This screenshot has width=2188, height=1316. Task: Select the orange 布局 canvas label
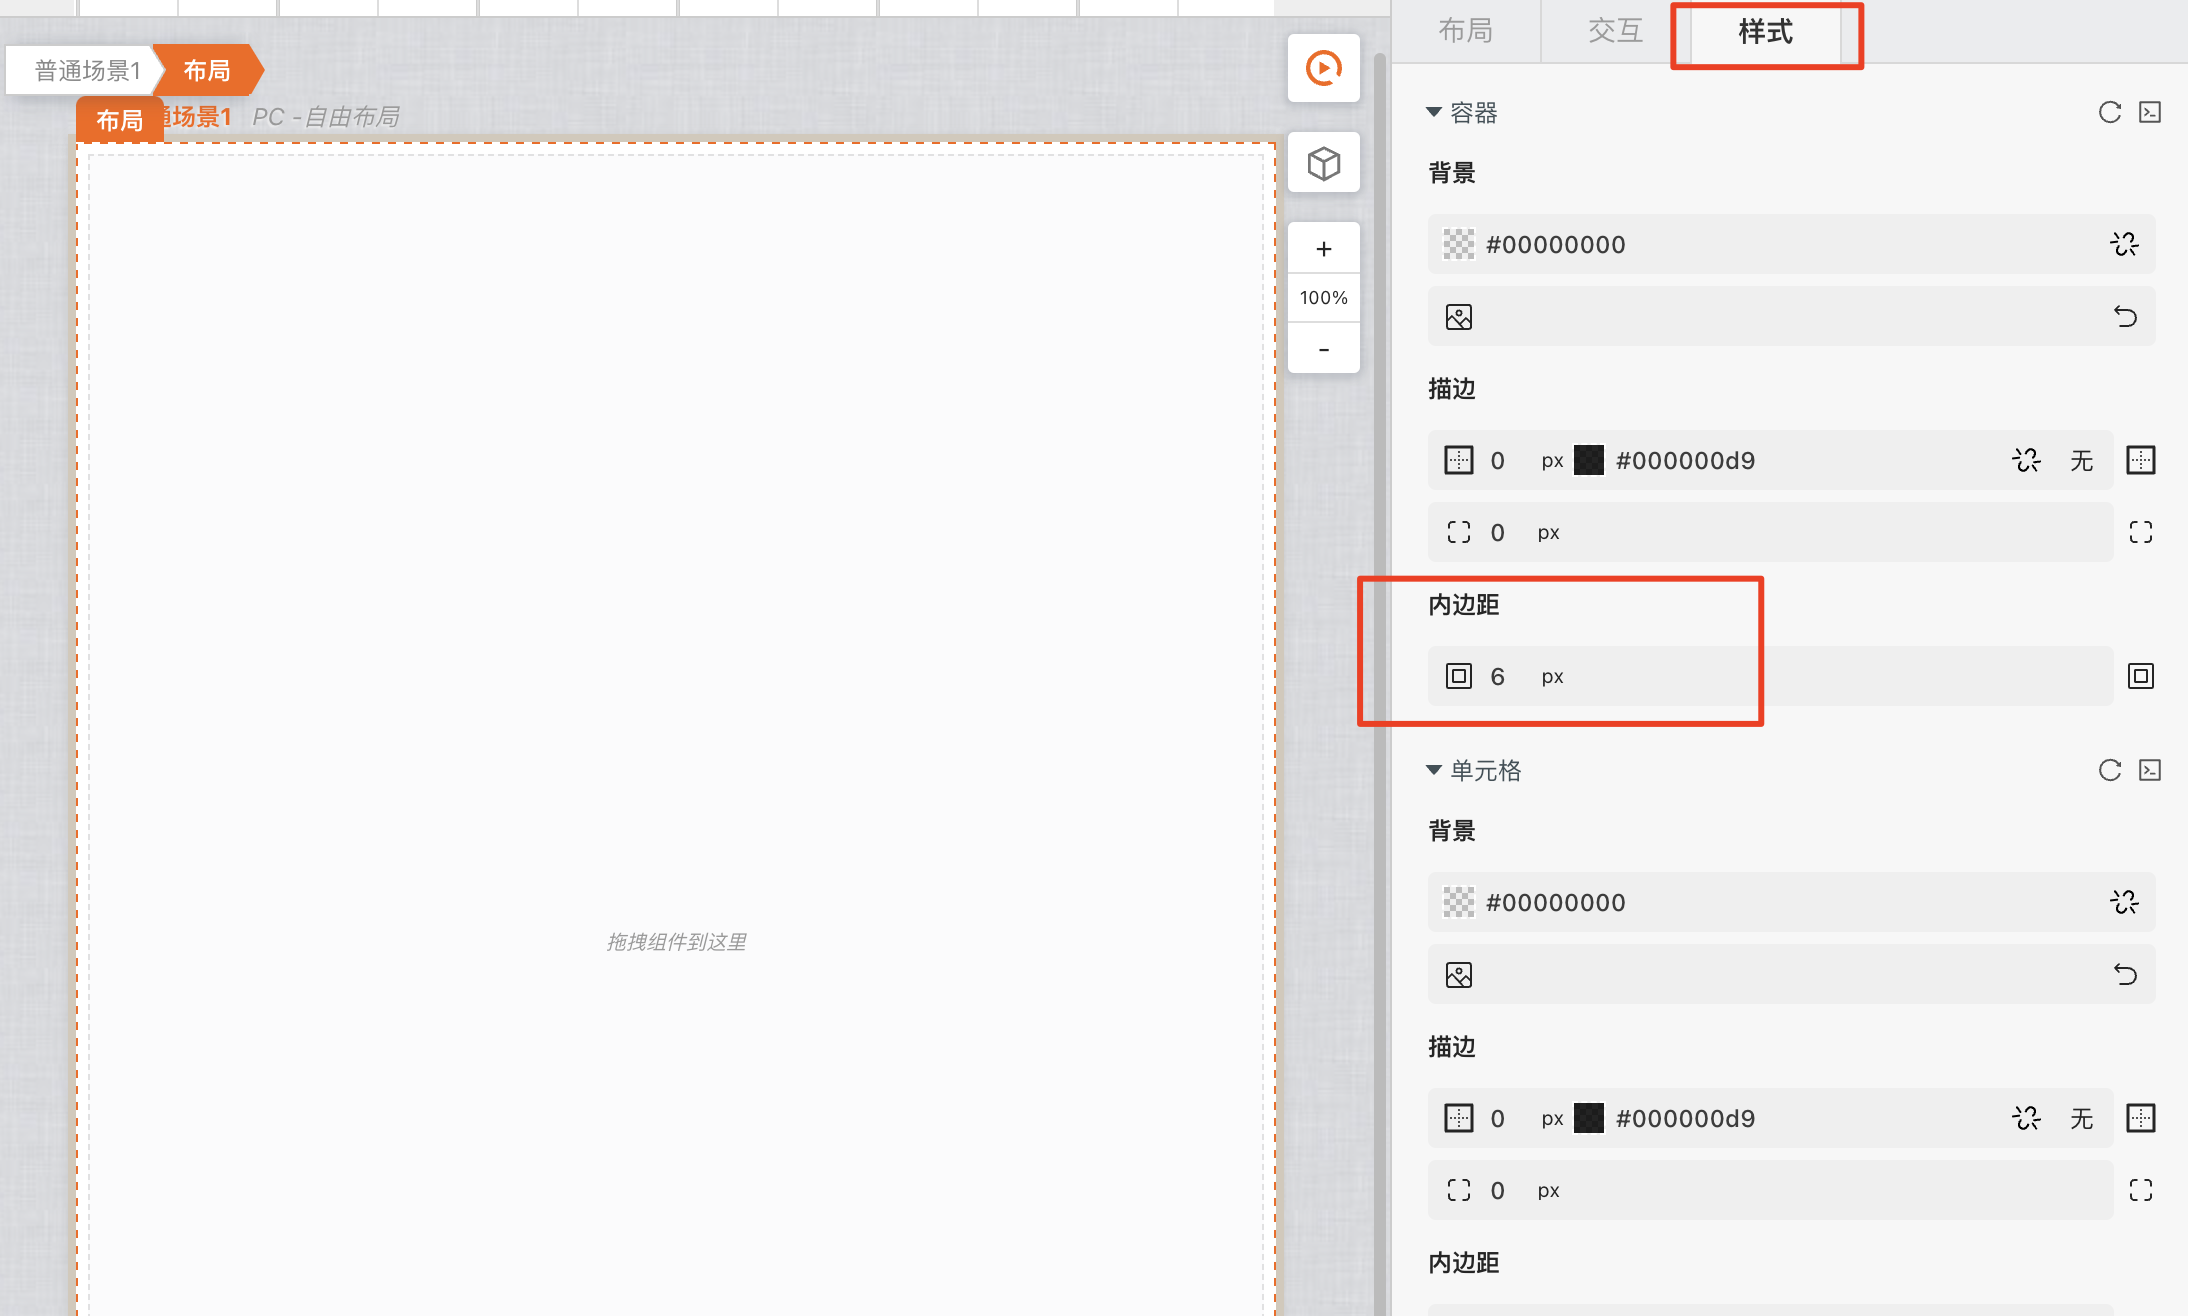120,120
